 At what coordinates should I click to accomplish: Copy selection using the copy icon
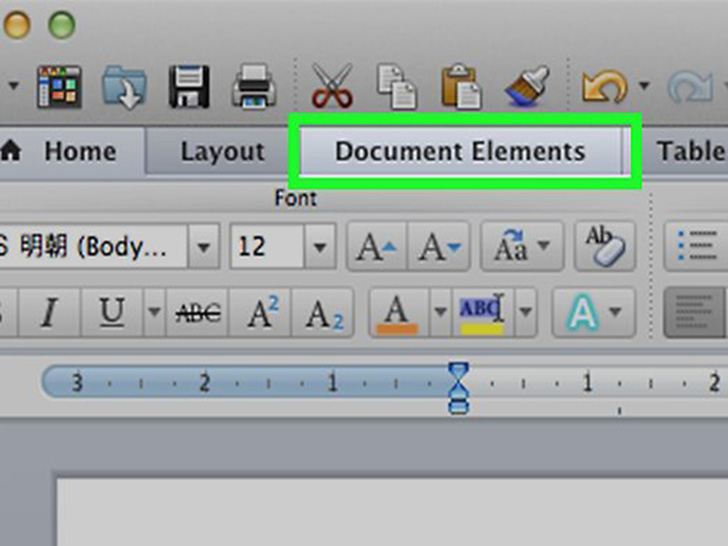tap(397, 87)
